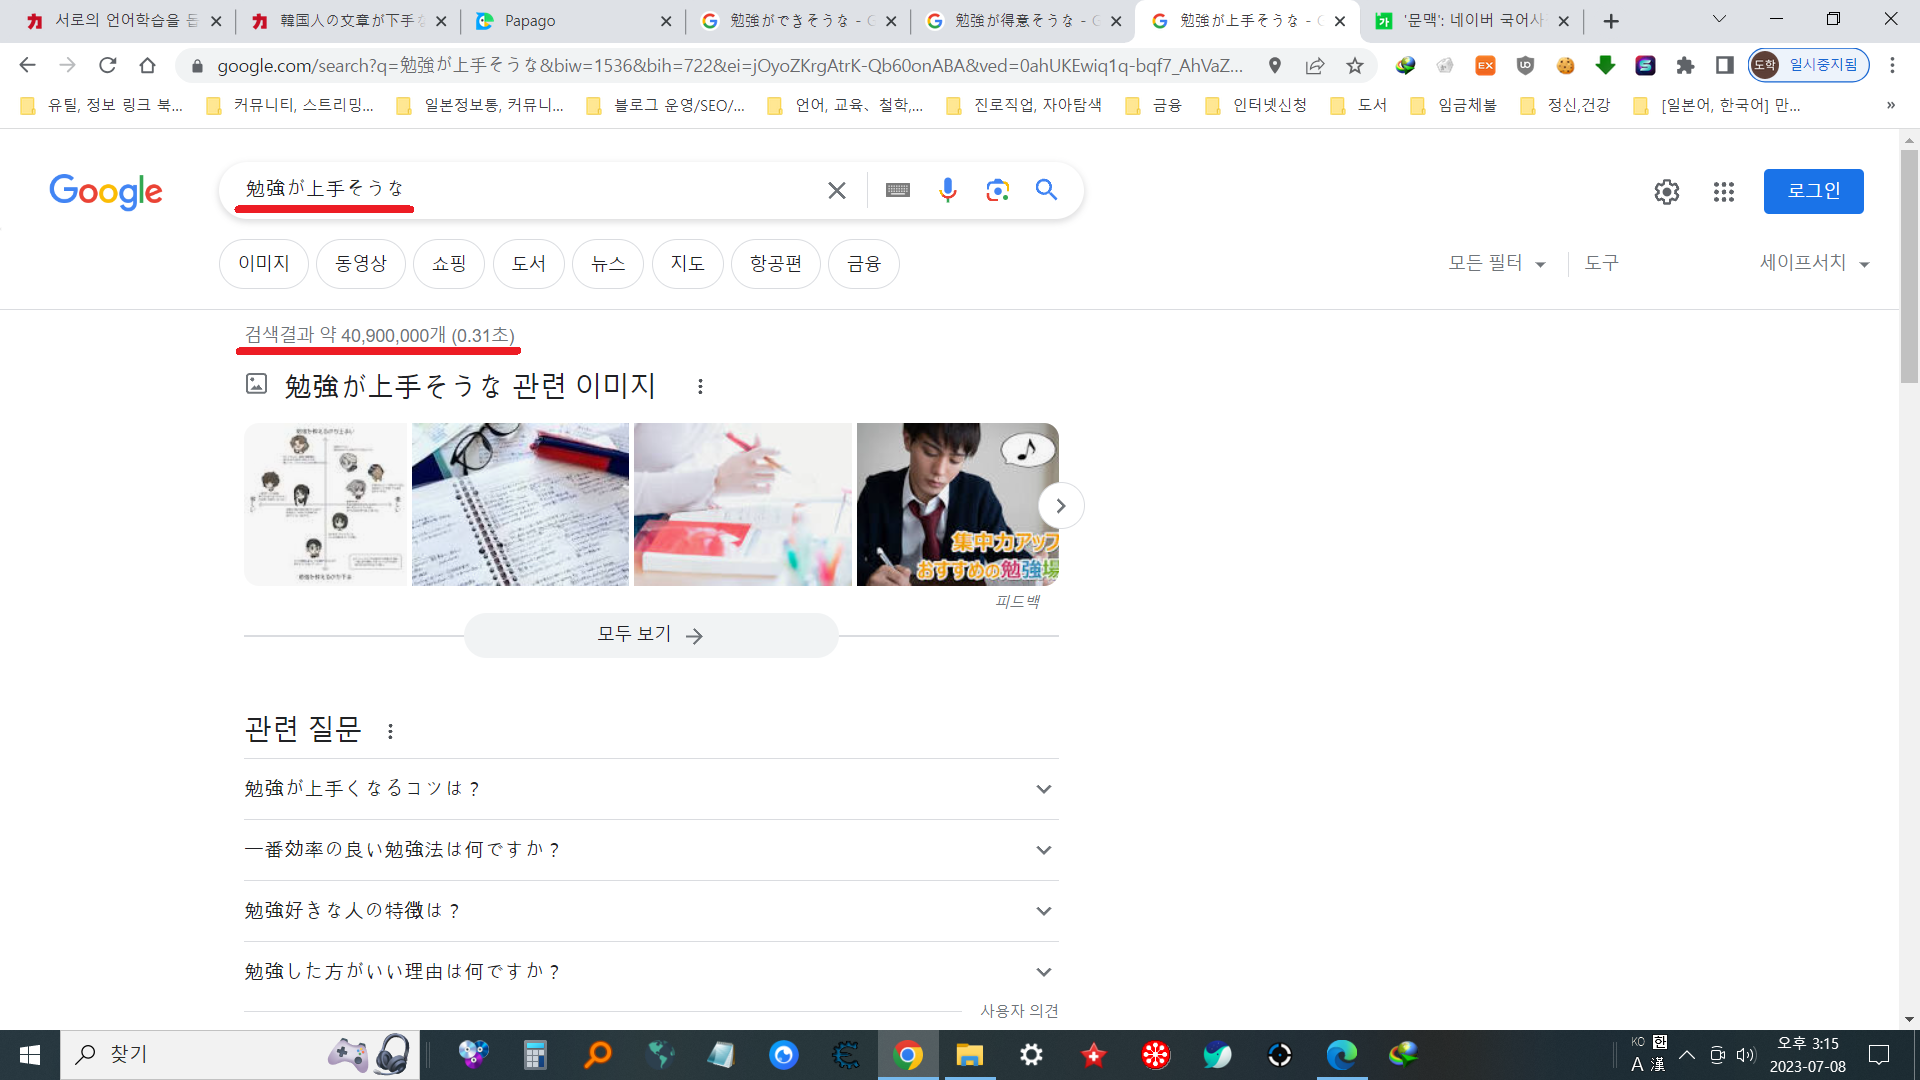
Task: Open the Google apps grid
Action: 1723,192
